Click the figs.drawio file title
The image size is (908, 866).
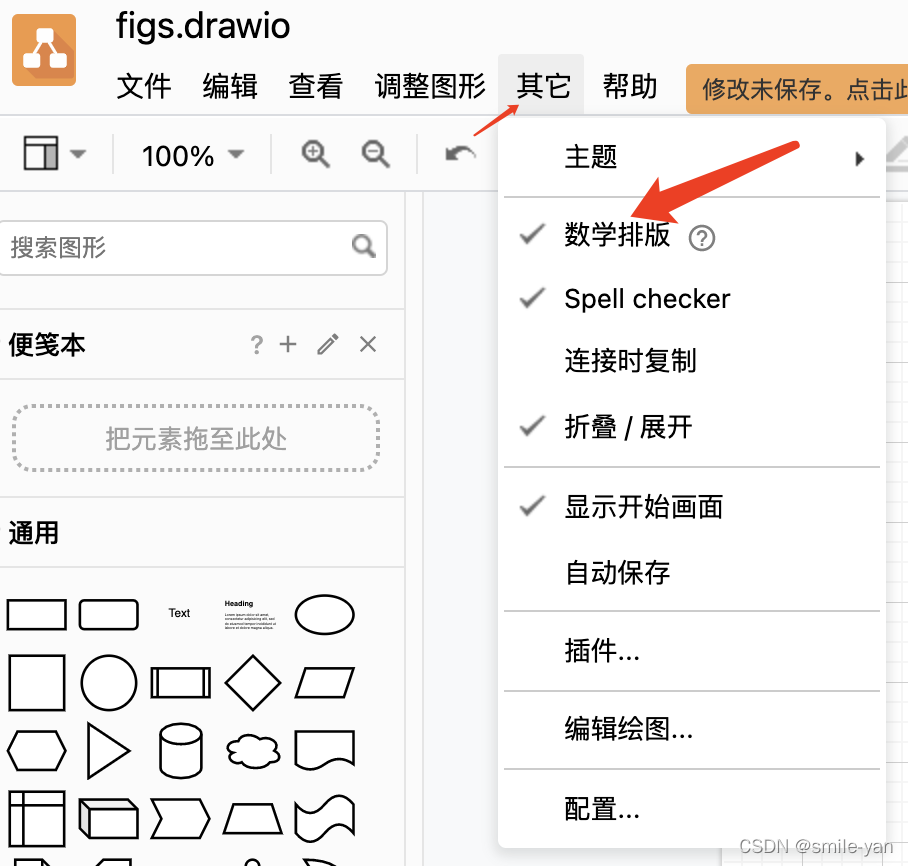pyautogui.click(x=203, y=26)
